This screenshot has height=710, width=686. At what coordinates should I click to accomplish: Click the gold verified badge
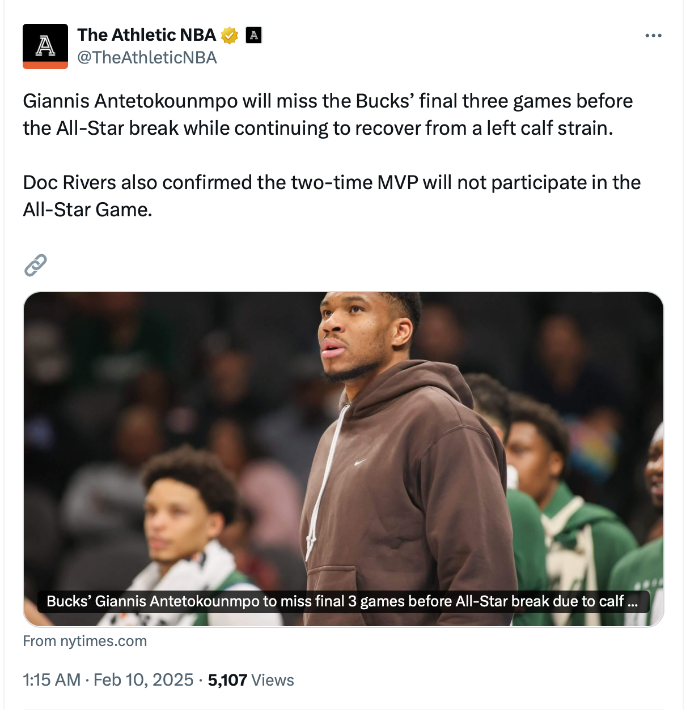pyautogui.click(x=230, y=36)
